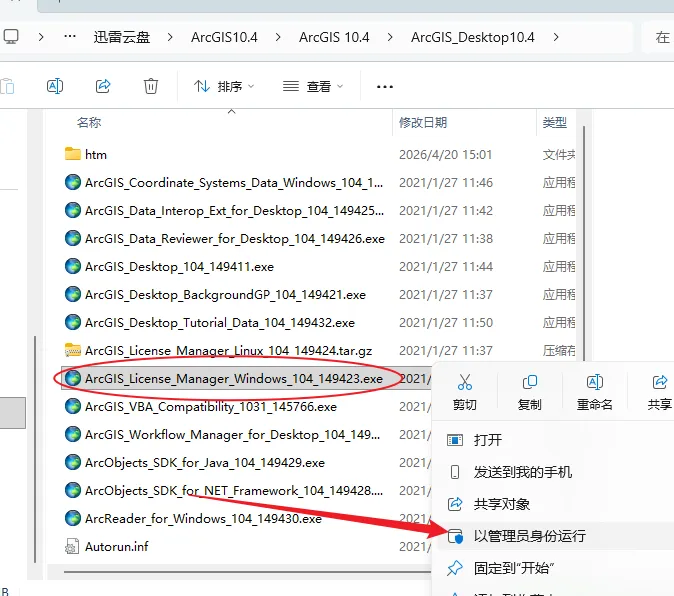Click date 2026/4/20 15:01 of htm folder

coord(445,155)
